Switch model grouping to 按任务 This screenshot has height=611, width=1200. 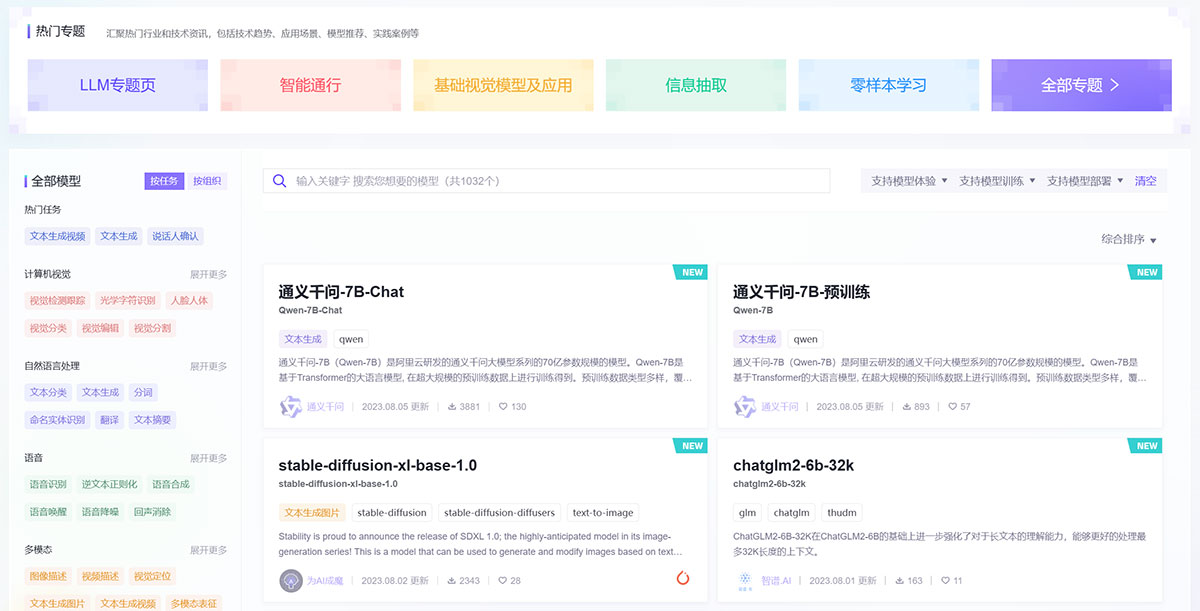(164, 181)
